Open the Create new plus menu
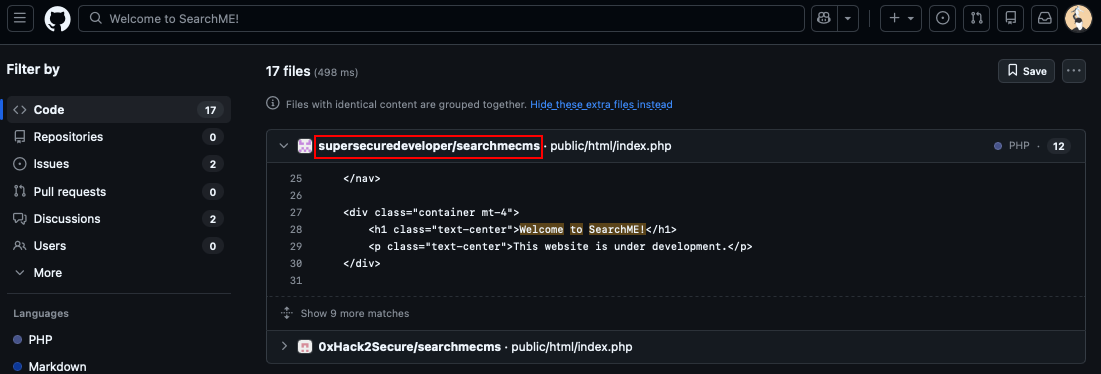 click(x=901, y=19)
